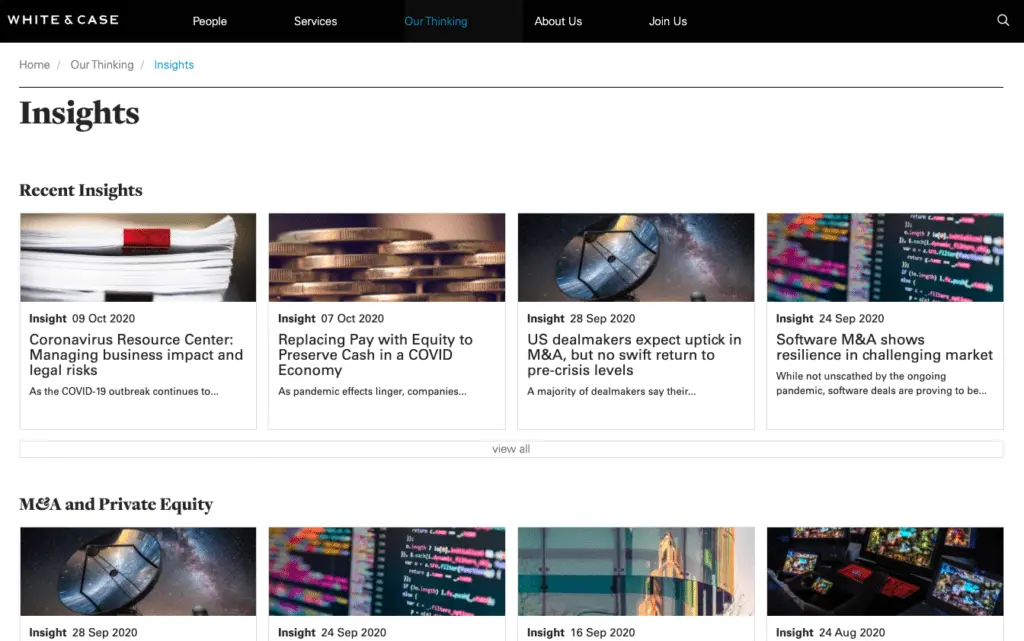This screenshot has width=1024, height=641.
Task: Read US dealmakers expect uptick in M&A article
Action: pyautogui.click(x=634, y=354)
